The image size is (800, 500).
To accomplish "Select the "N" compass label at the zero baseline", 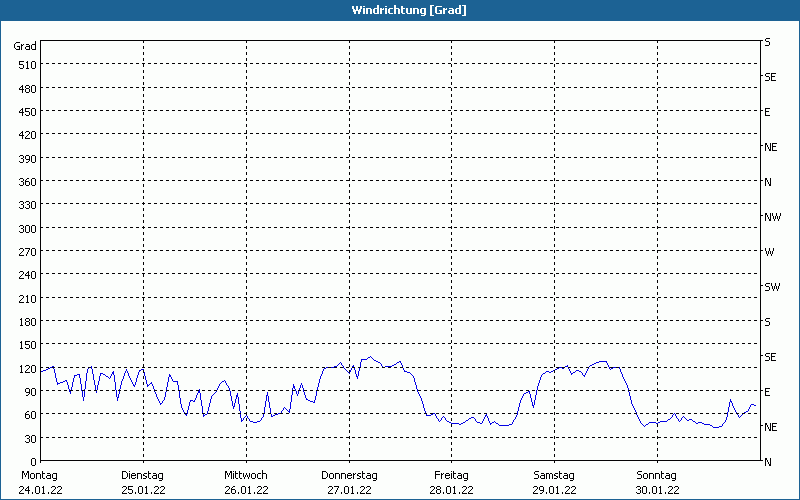I will click(x=768, y=462).
